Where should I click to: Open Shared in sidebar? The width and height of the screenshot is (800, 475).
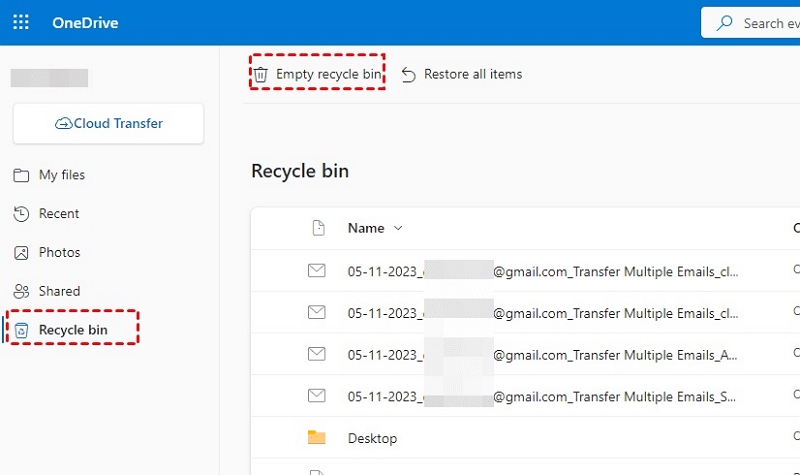coord(59,291)
